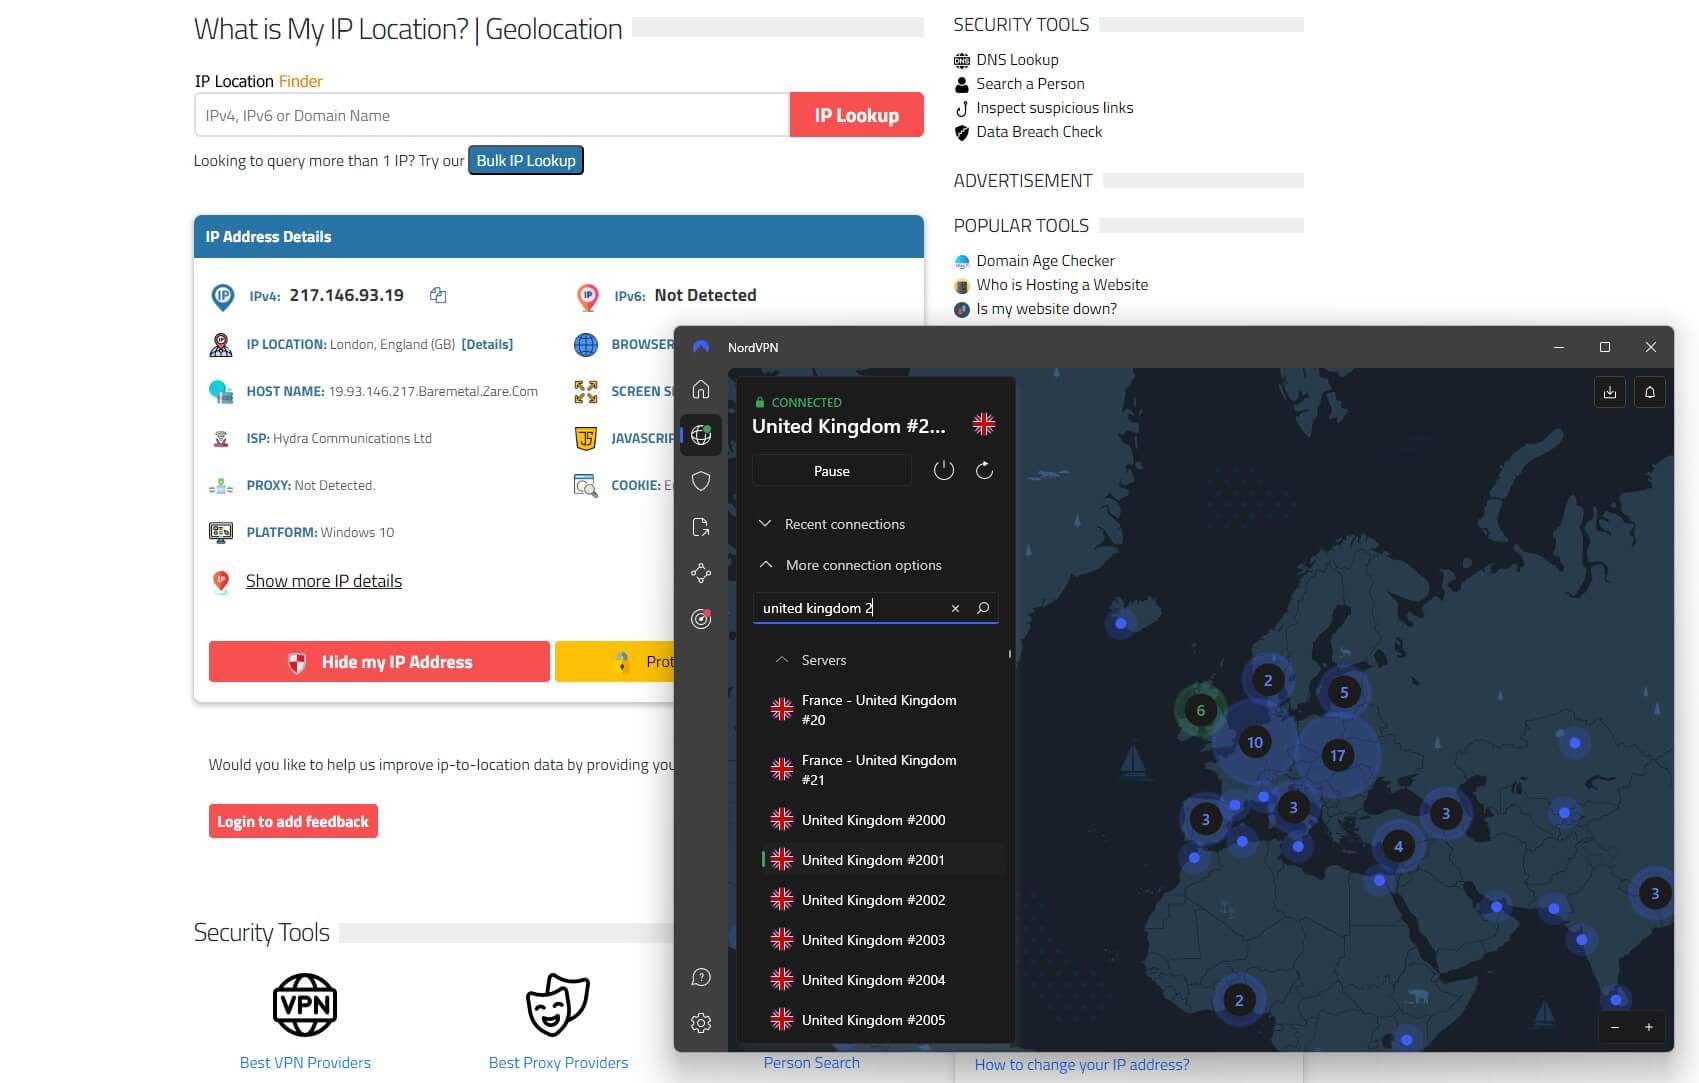Click the IP Lookup button
The image size is (1699, 1083).
[857, 115]
